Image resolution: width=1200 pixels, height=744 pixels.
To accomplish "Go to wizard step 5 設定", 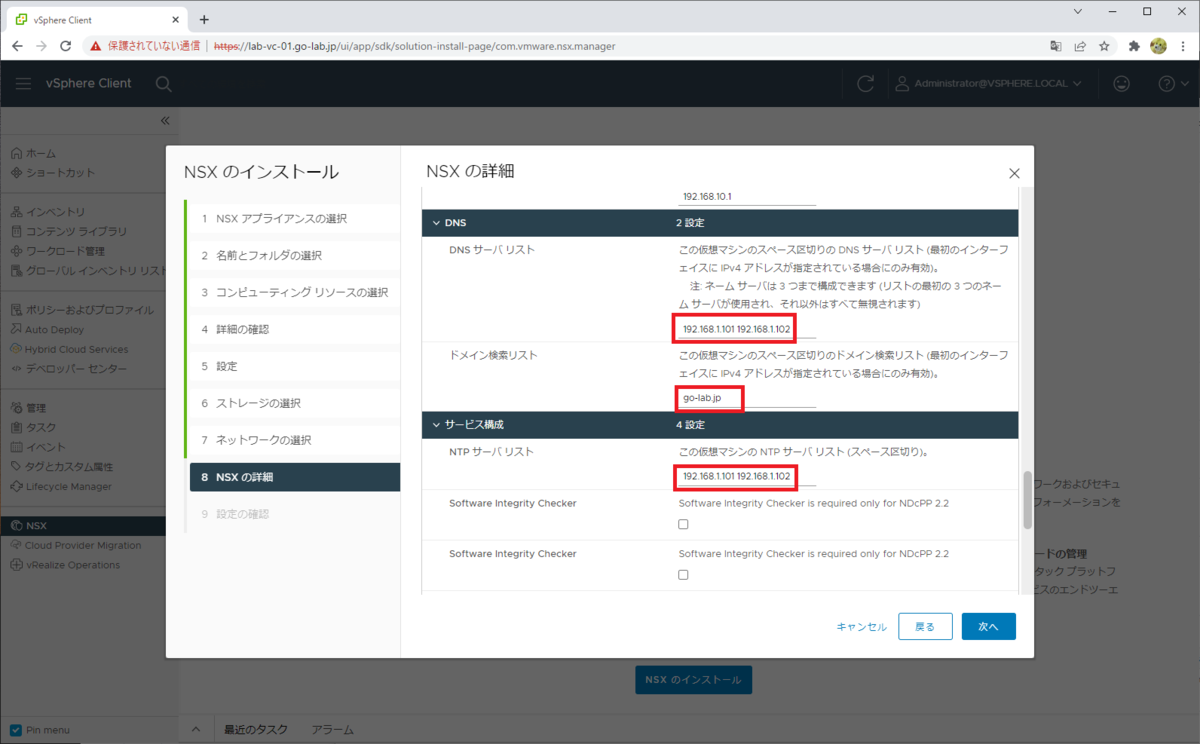I will 293,366.
